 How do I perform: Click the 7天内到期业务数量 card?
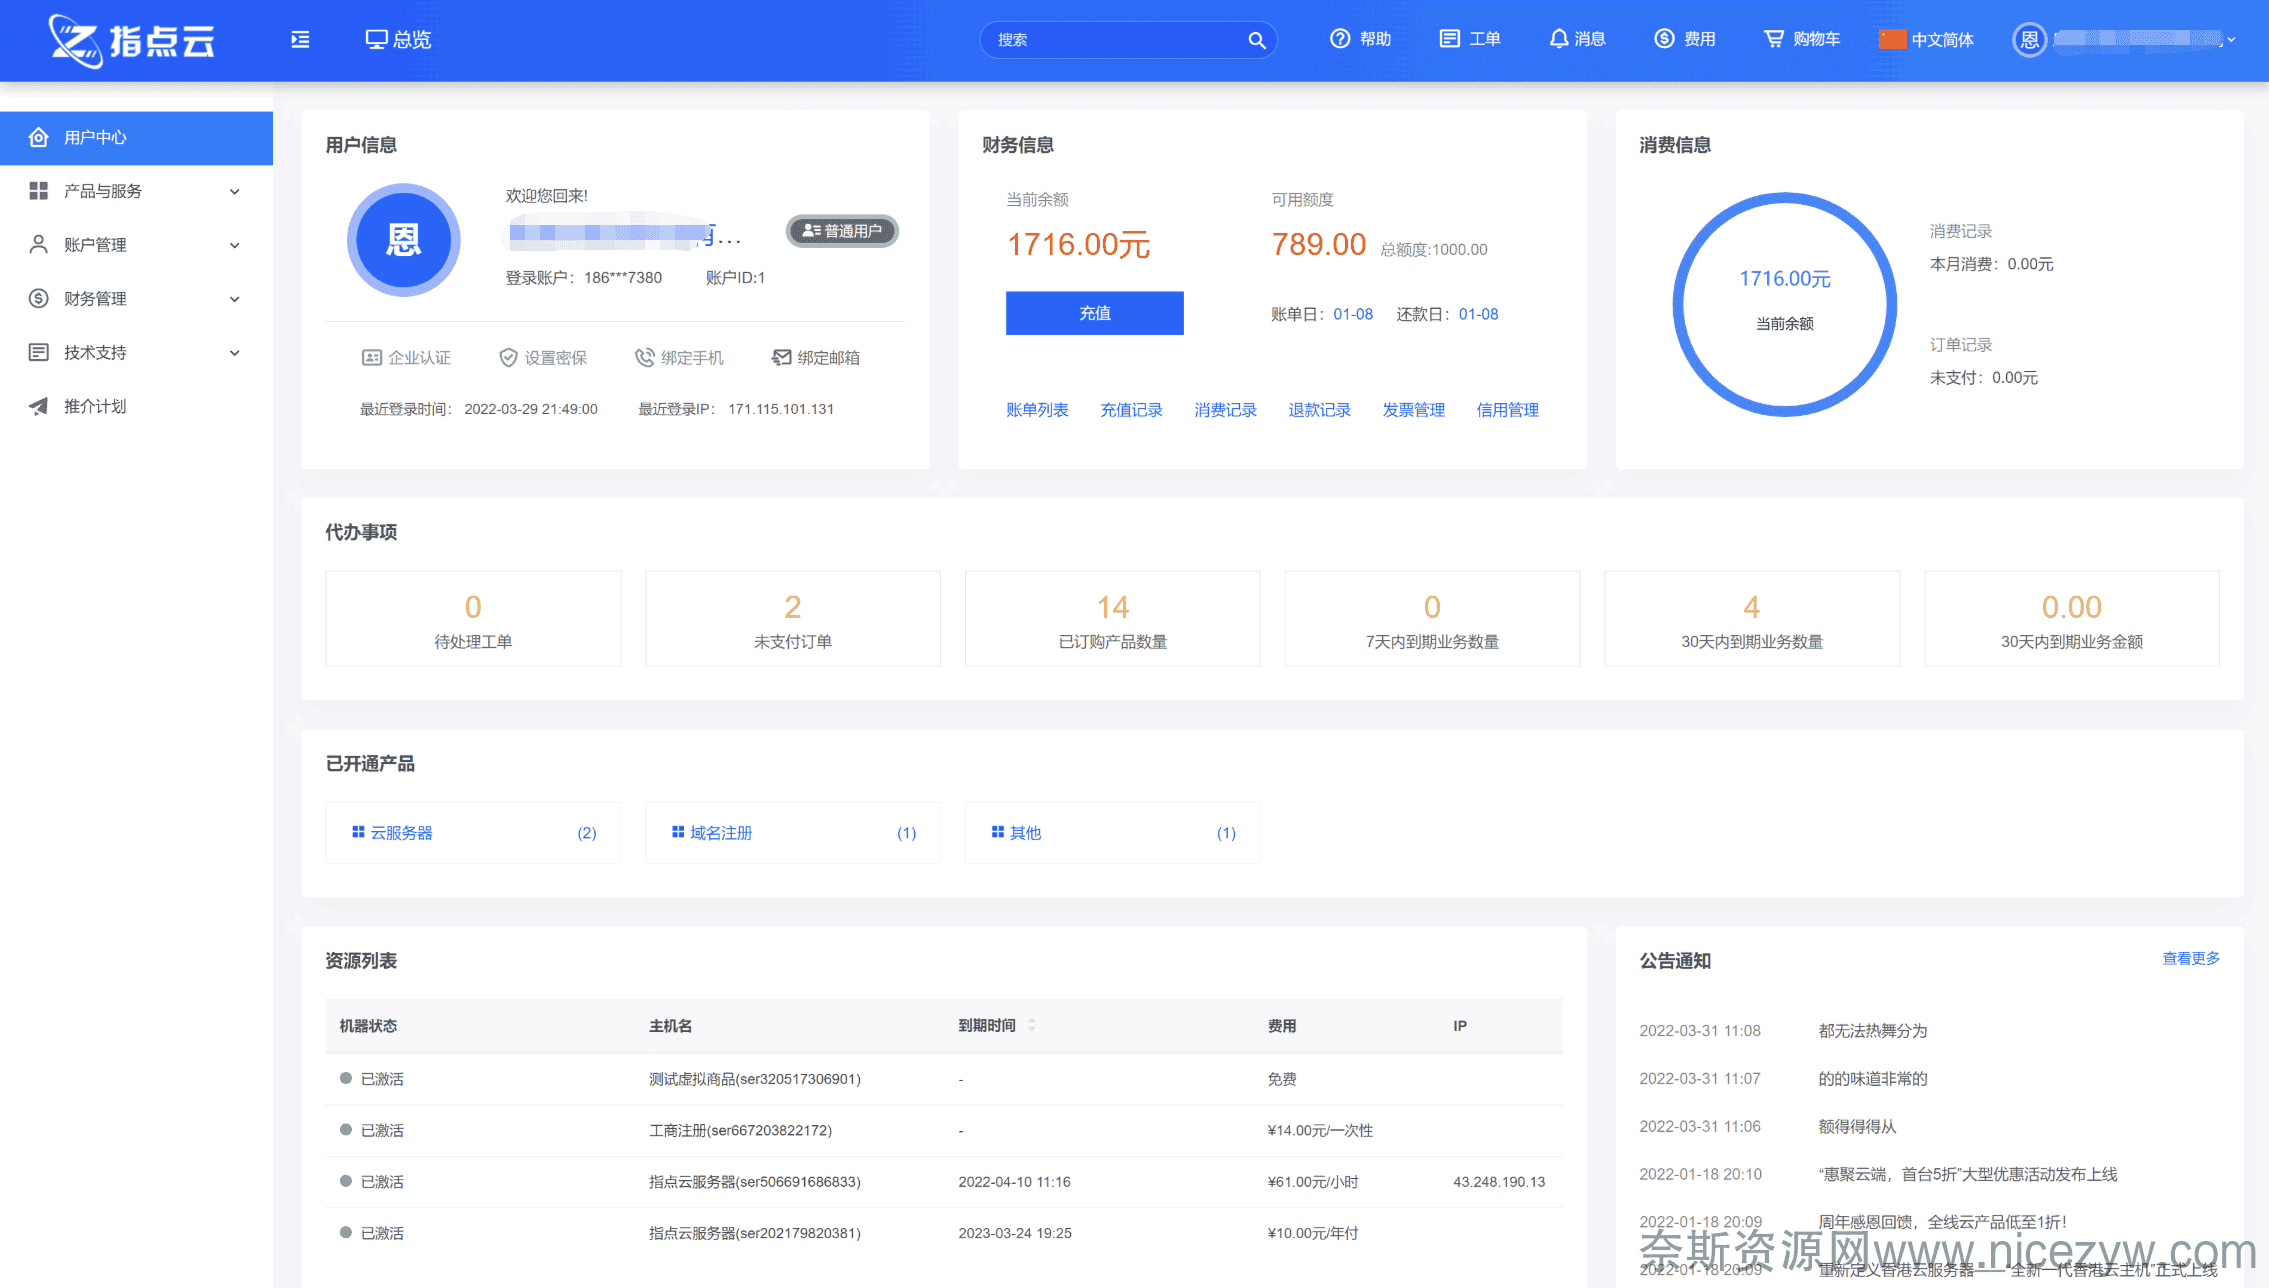[1432, 619]
